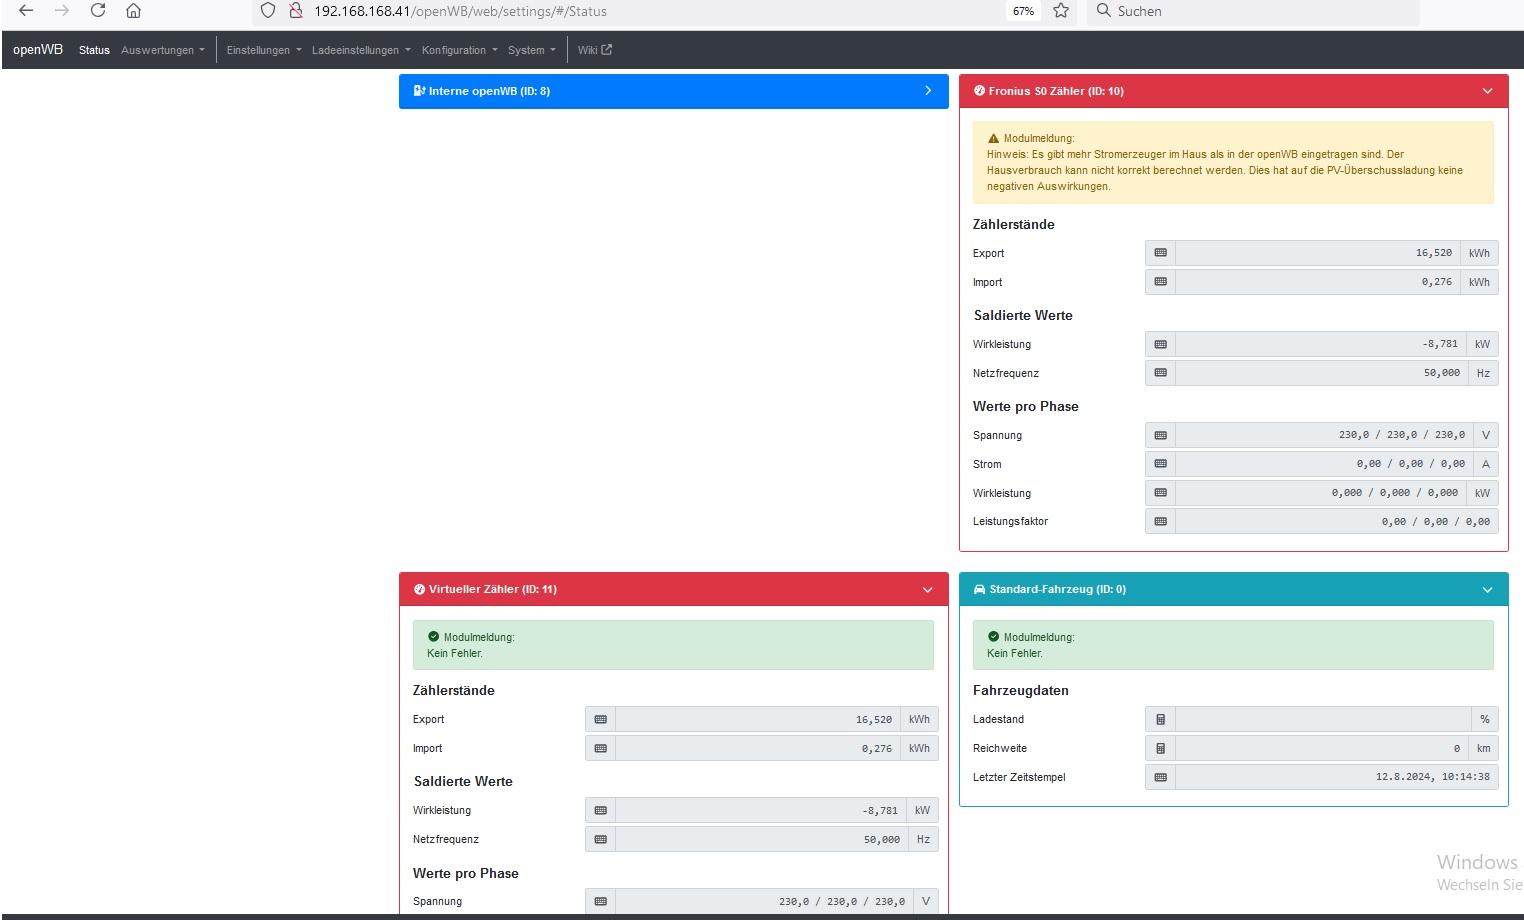Select the Status menu item
Image resolution: width=1524 pixels, height=920 pixels.
click(94, 50)
